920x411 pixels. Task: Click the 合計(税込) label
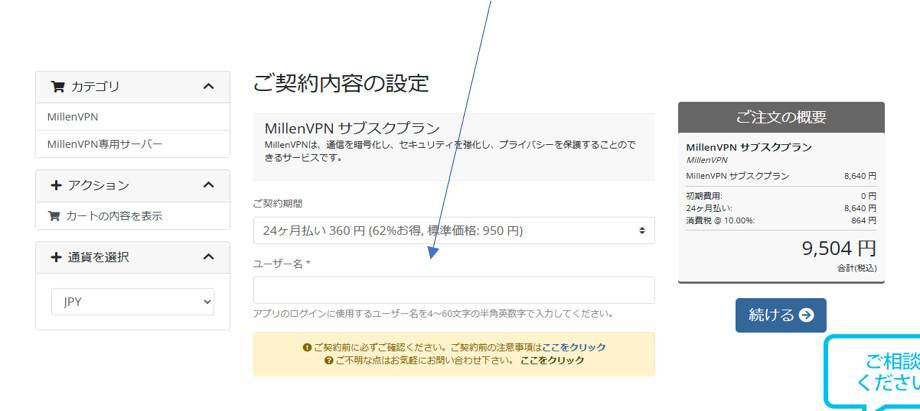click(857, 268)
